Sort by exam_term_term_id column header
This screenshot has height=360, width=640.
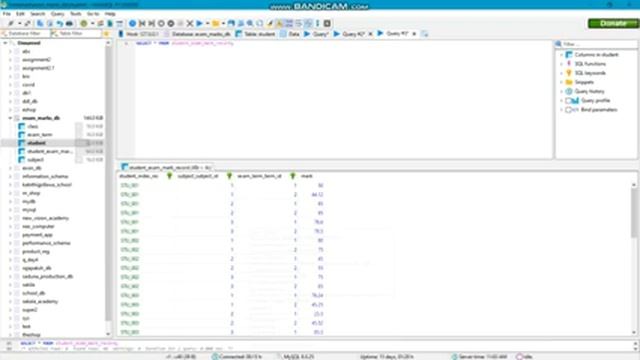(259, 176)
